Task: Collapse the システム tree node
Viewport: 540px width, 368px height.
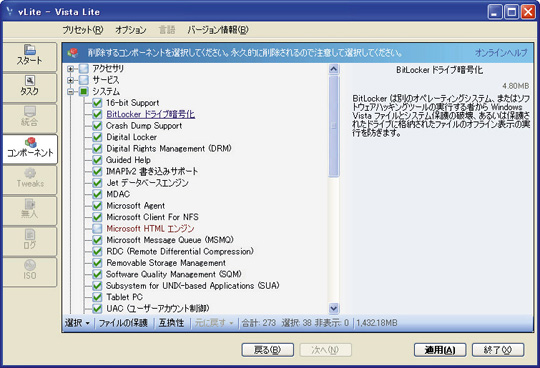Action: [x=71, y=92]
